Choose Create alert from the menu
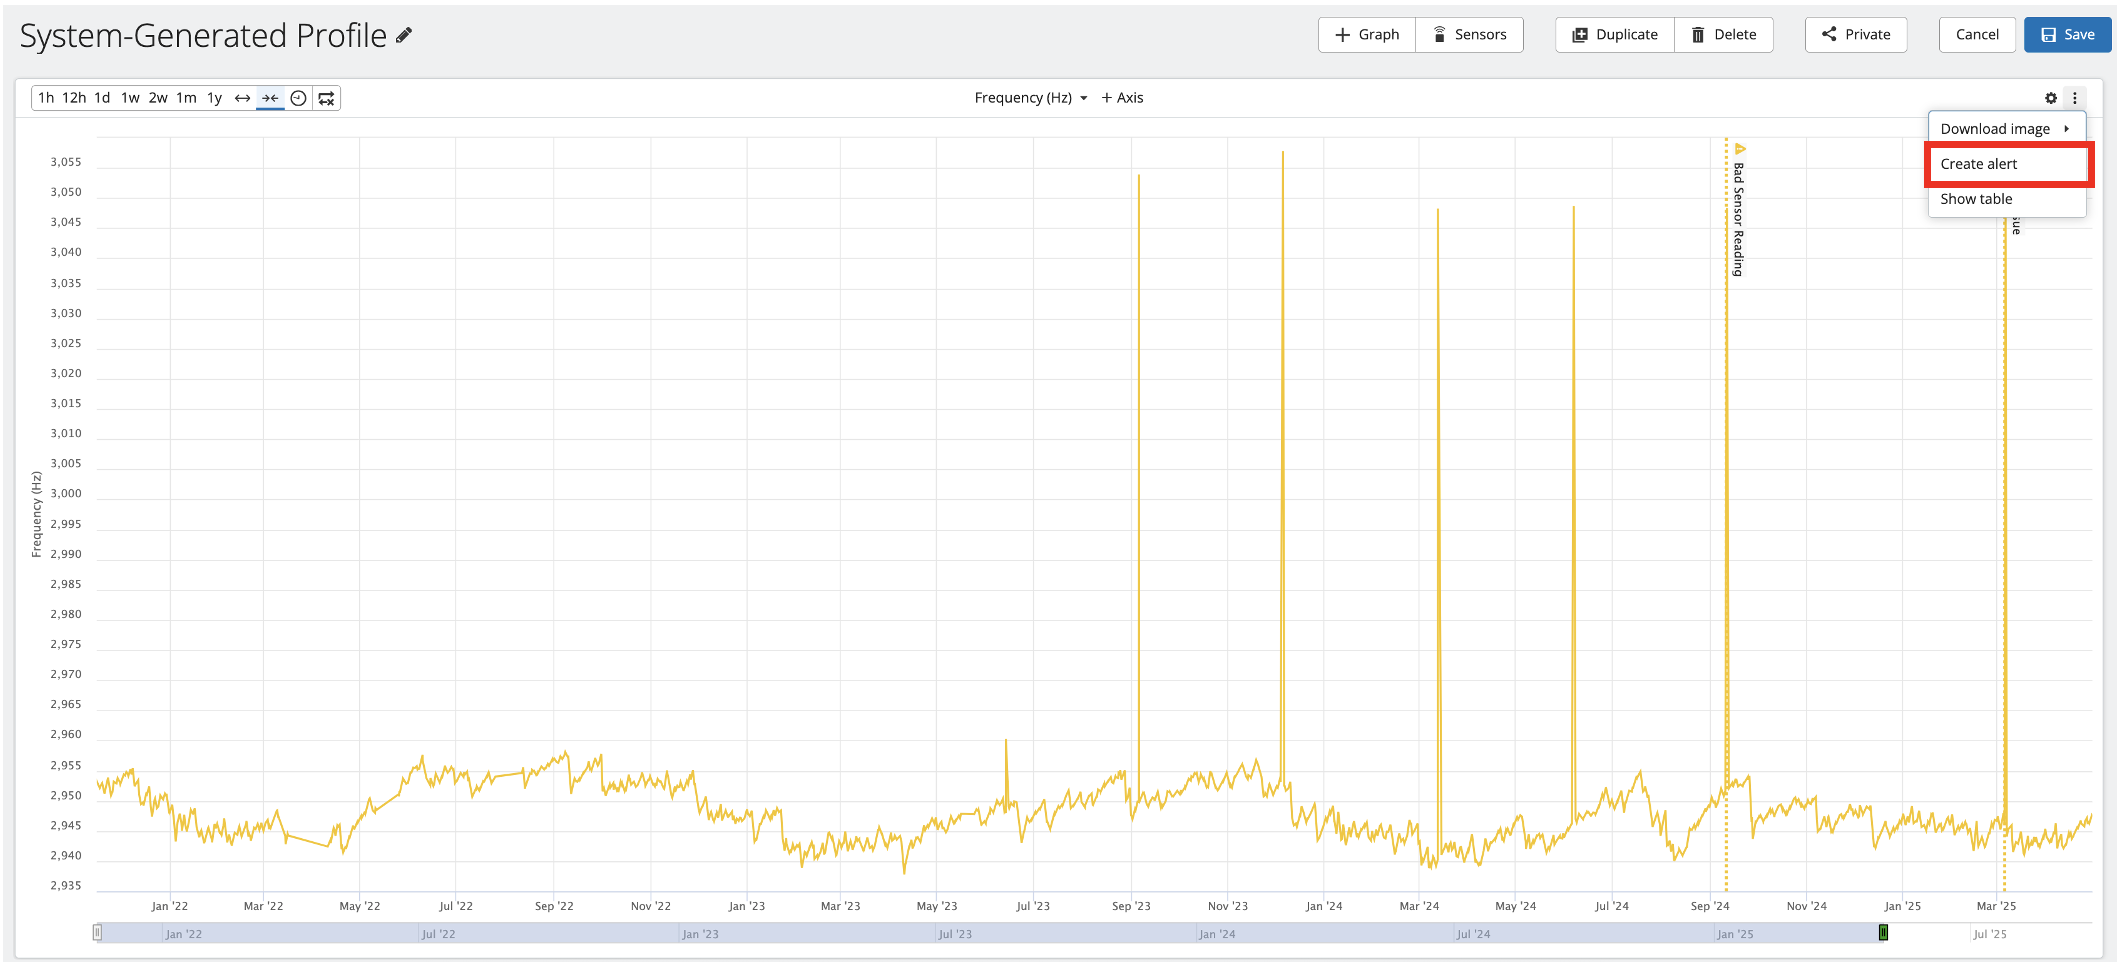2118x962 pixels. pyautogui.click(x=2006, y=164)
